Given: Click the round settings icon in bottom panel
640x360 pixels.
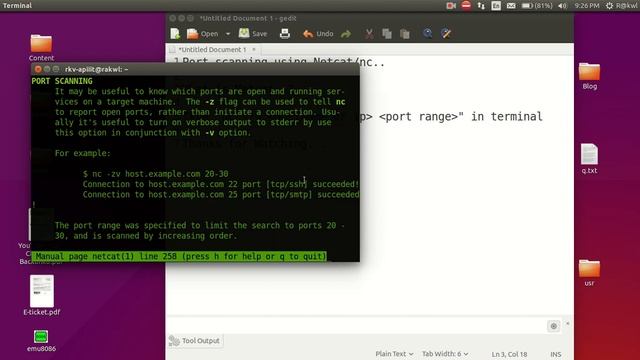Looking at the screenshot, I should point(553,326).
